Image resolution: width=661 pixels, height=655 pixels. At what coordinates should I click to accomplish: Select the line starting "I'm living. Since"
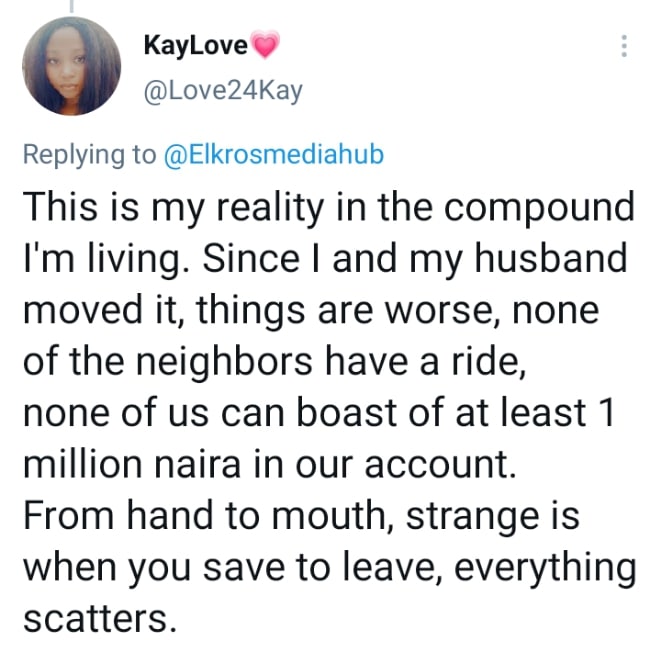[x=324, y=259]
